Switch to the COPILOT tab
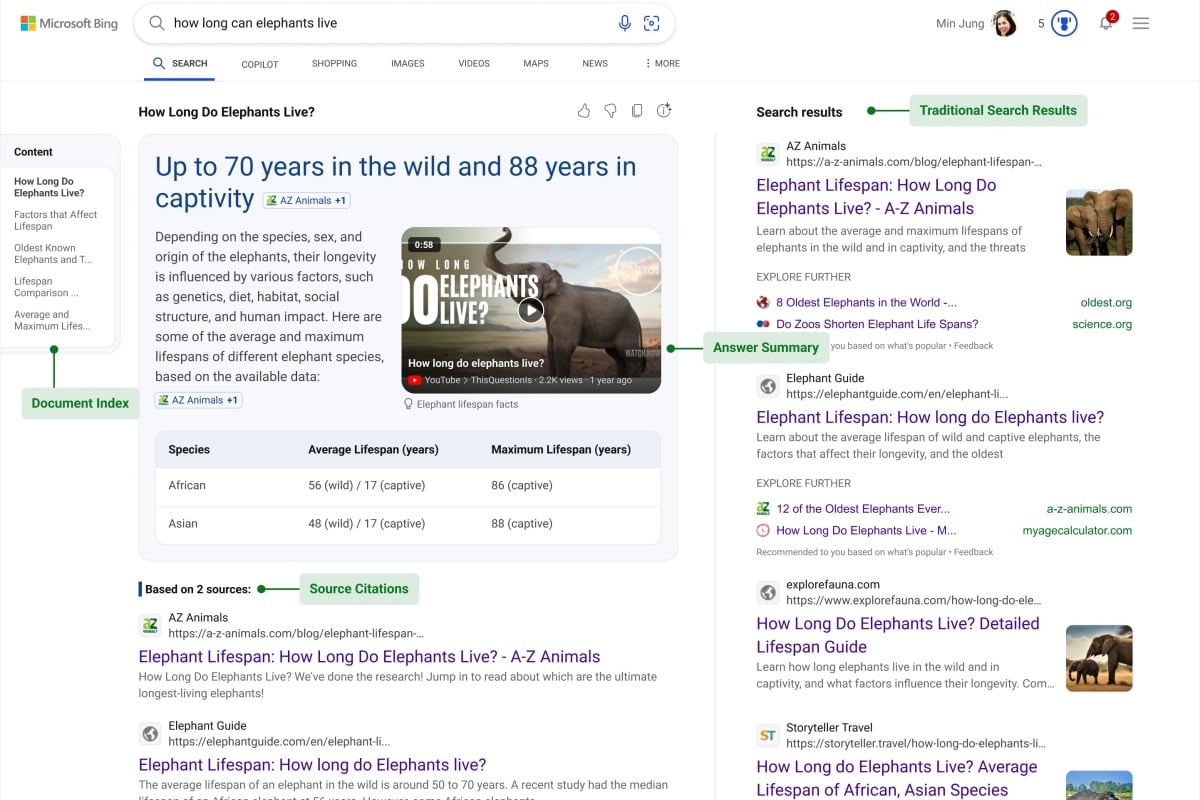The width and height of the screenshot is (1200, 800). pyautogui.click(x=260, y=64)
